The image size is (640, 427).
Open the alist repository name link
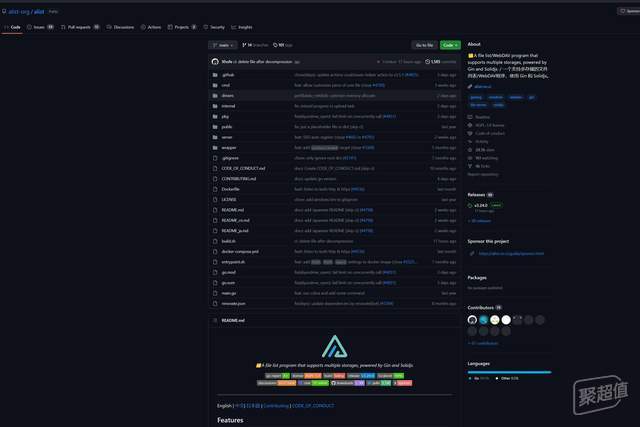(39, 12)
